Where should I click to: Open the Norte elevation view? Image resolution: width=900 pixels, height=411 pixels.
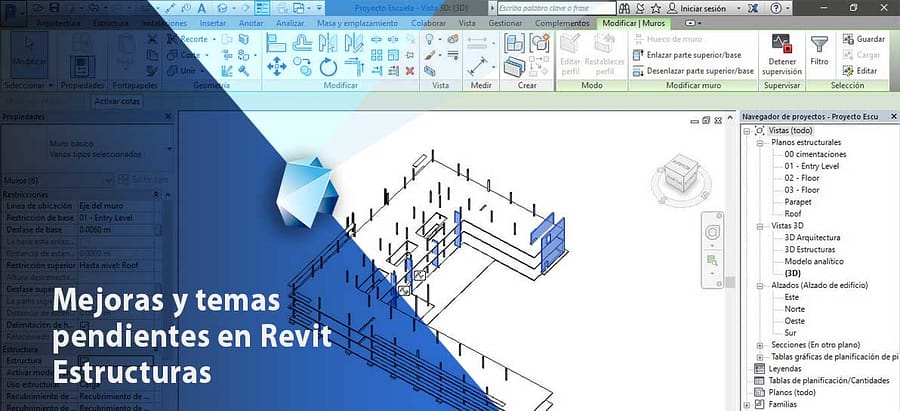(794, 309)
